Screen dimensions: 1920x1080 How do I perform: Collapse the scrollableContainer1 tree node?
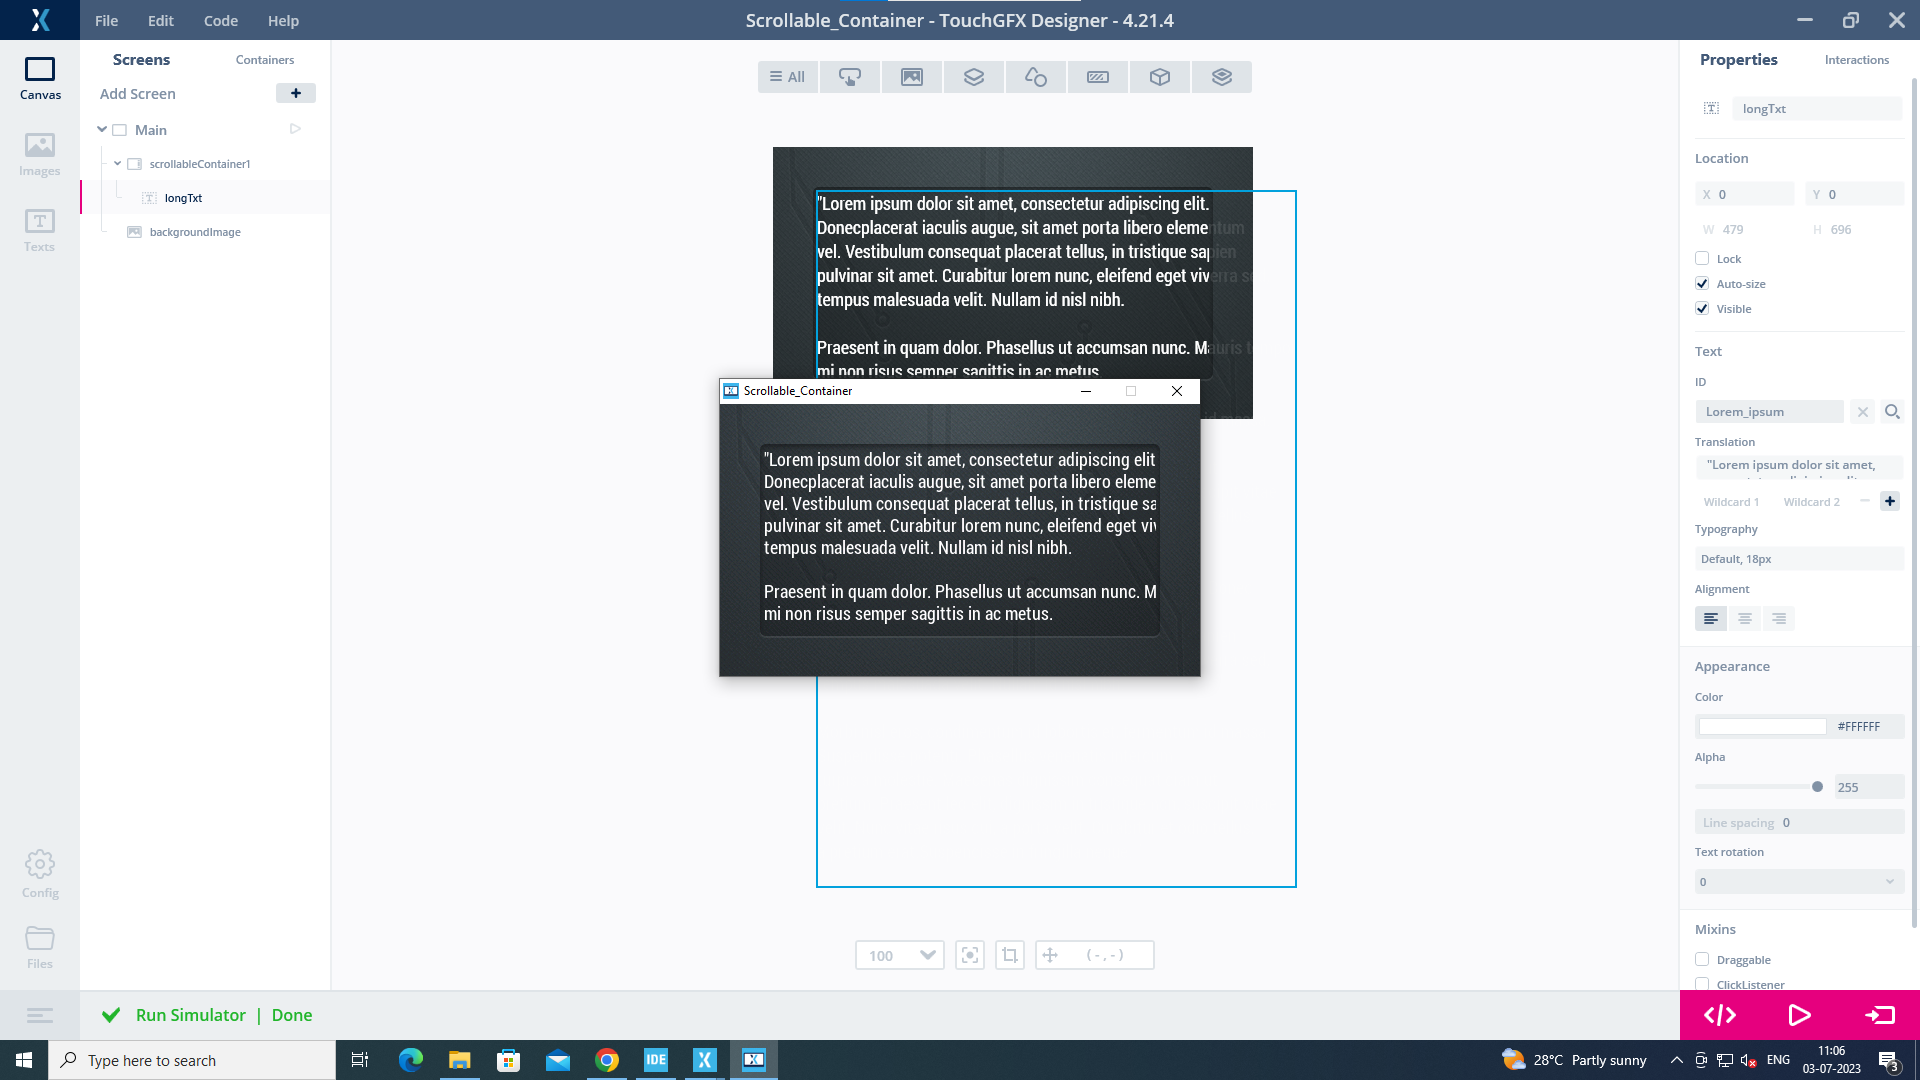[x=117, y=163]
